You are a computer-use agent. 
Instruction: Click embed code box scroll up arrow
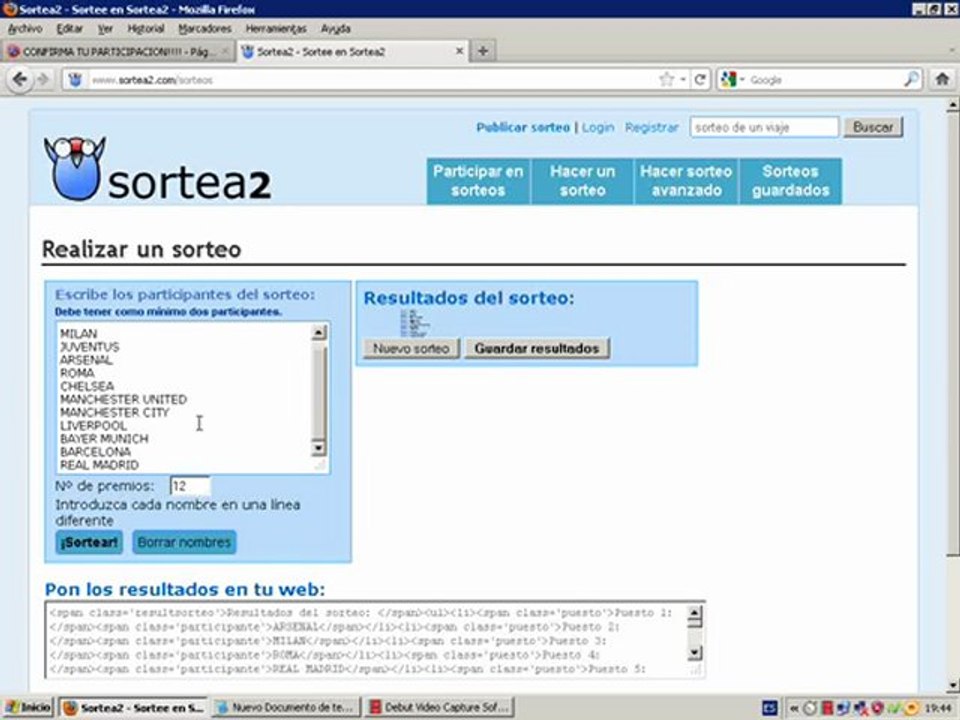694,614
